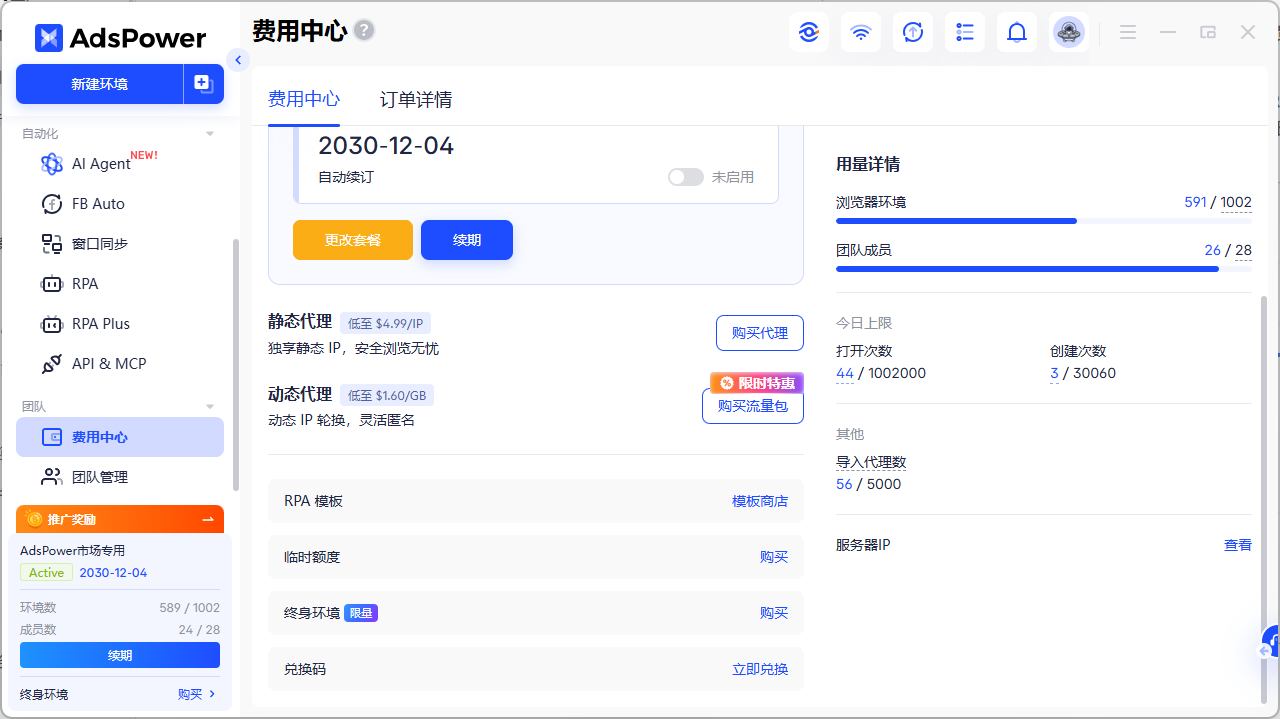This screenshot has height=719, width=1280.
Task: Open 窗口同步 window sync item
Action: click(120, 243)
